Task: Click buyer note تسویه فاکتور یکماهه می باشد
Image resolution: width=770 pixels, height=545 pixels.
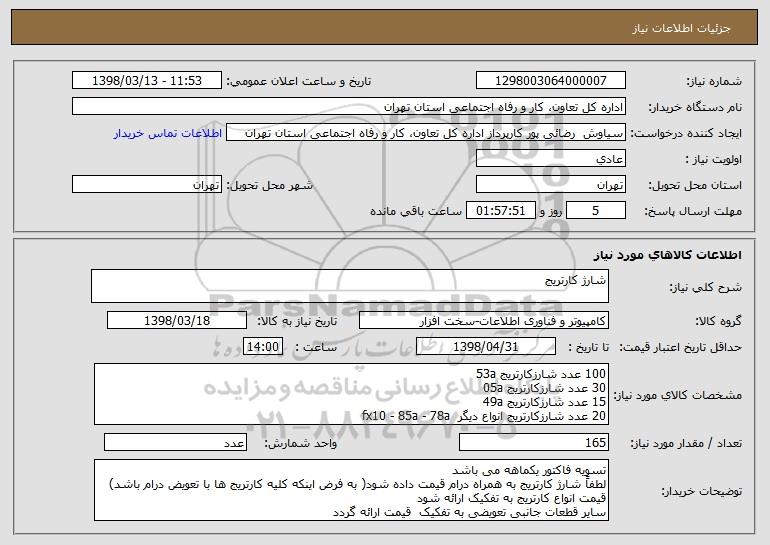Action: click(529, 470)
